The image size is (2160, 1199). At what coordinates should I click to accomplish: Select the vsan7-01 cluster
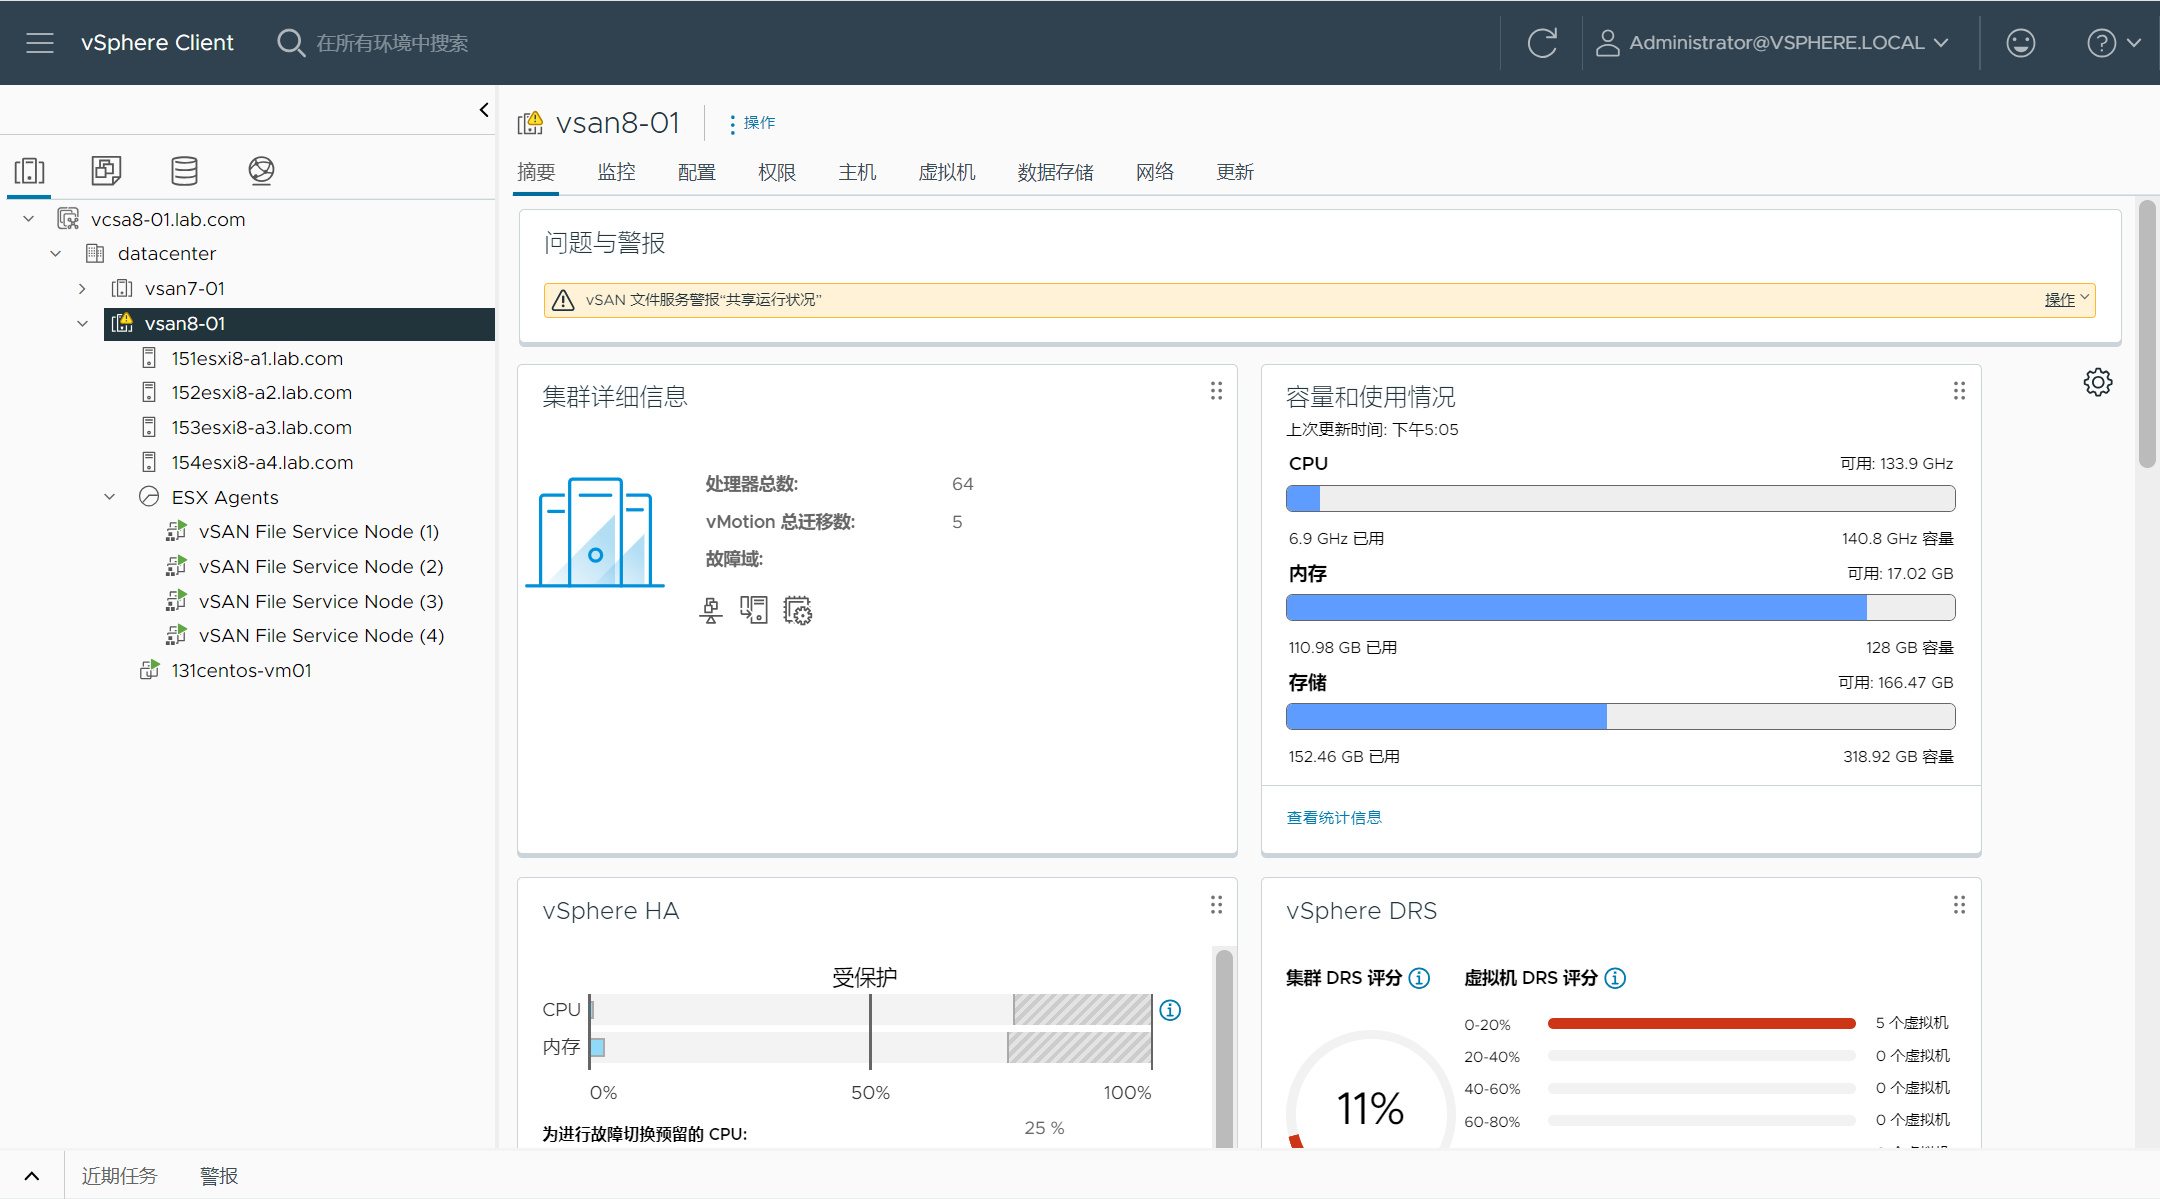coord(185,289)
